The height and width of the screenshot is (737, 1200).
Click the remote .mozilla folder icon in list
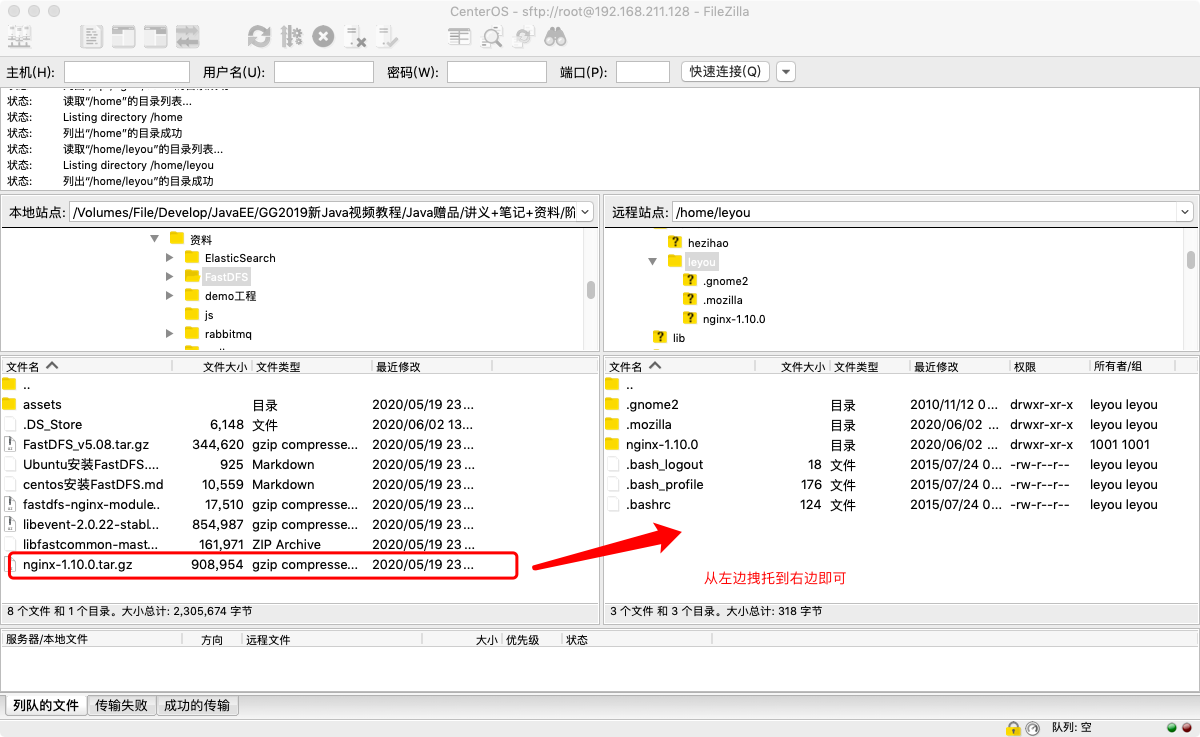613,424
